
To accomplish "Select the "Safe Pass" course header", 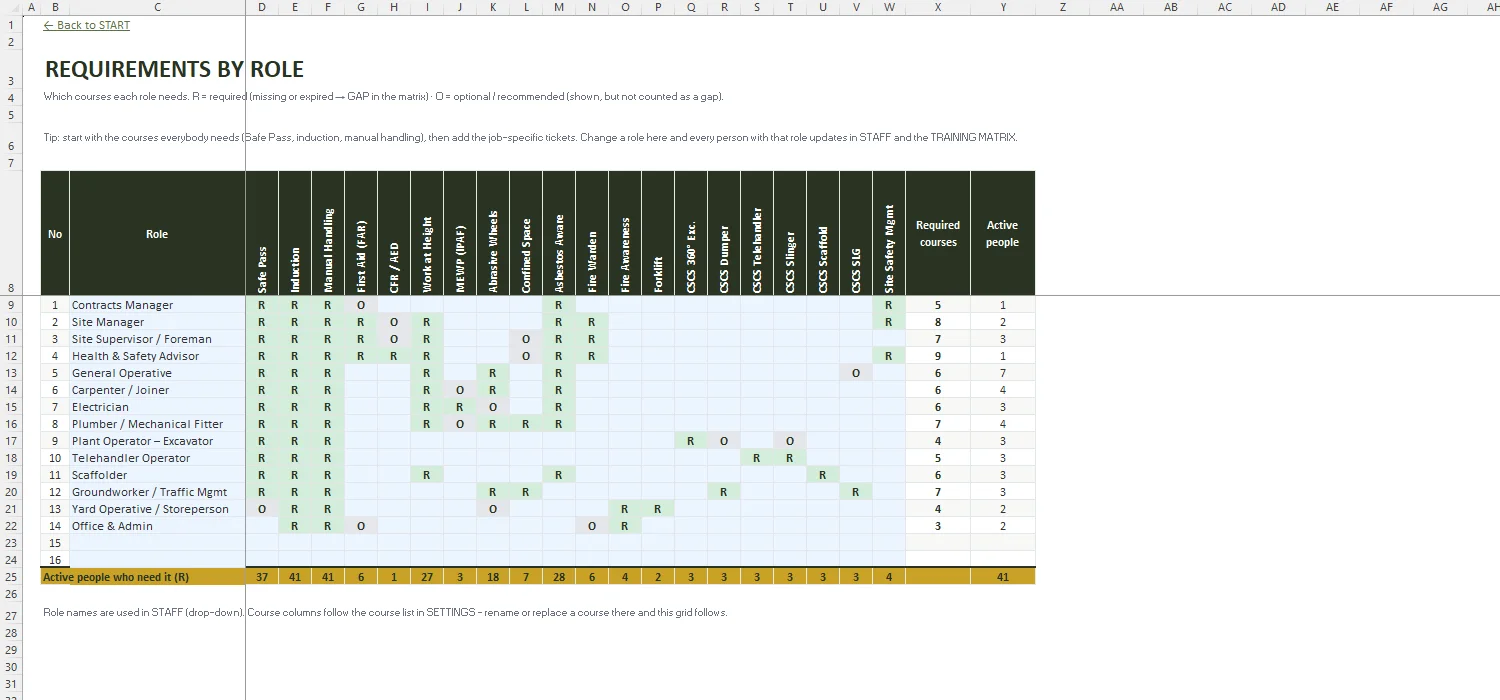I will click(262, 233).
